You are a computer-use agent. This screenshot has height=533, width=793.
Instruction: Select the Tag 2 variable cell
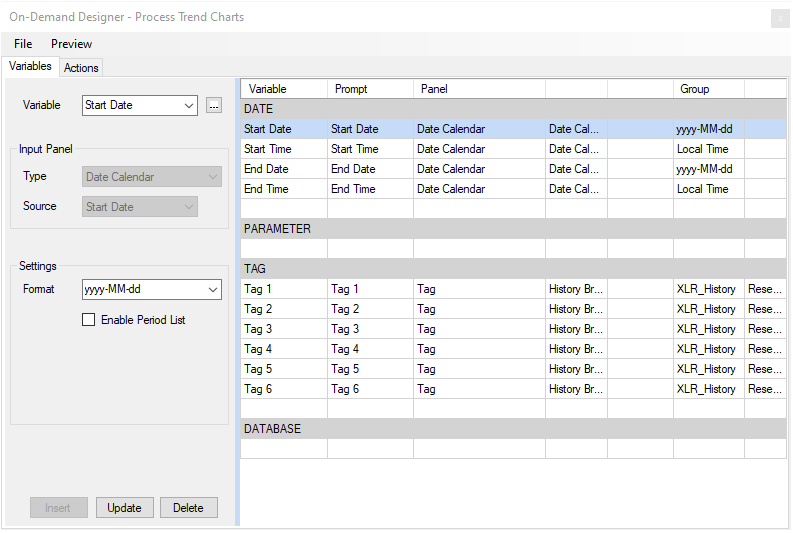tap(284, 309)
